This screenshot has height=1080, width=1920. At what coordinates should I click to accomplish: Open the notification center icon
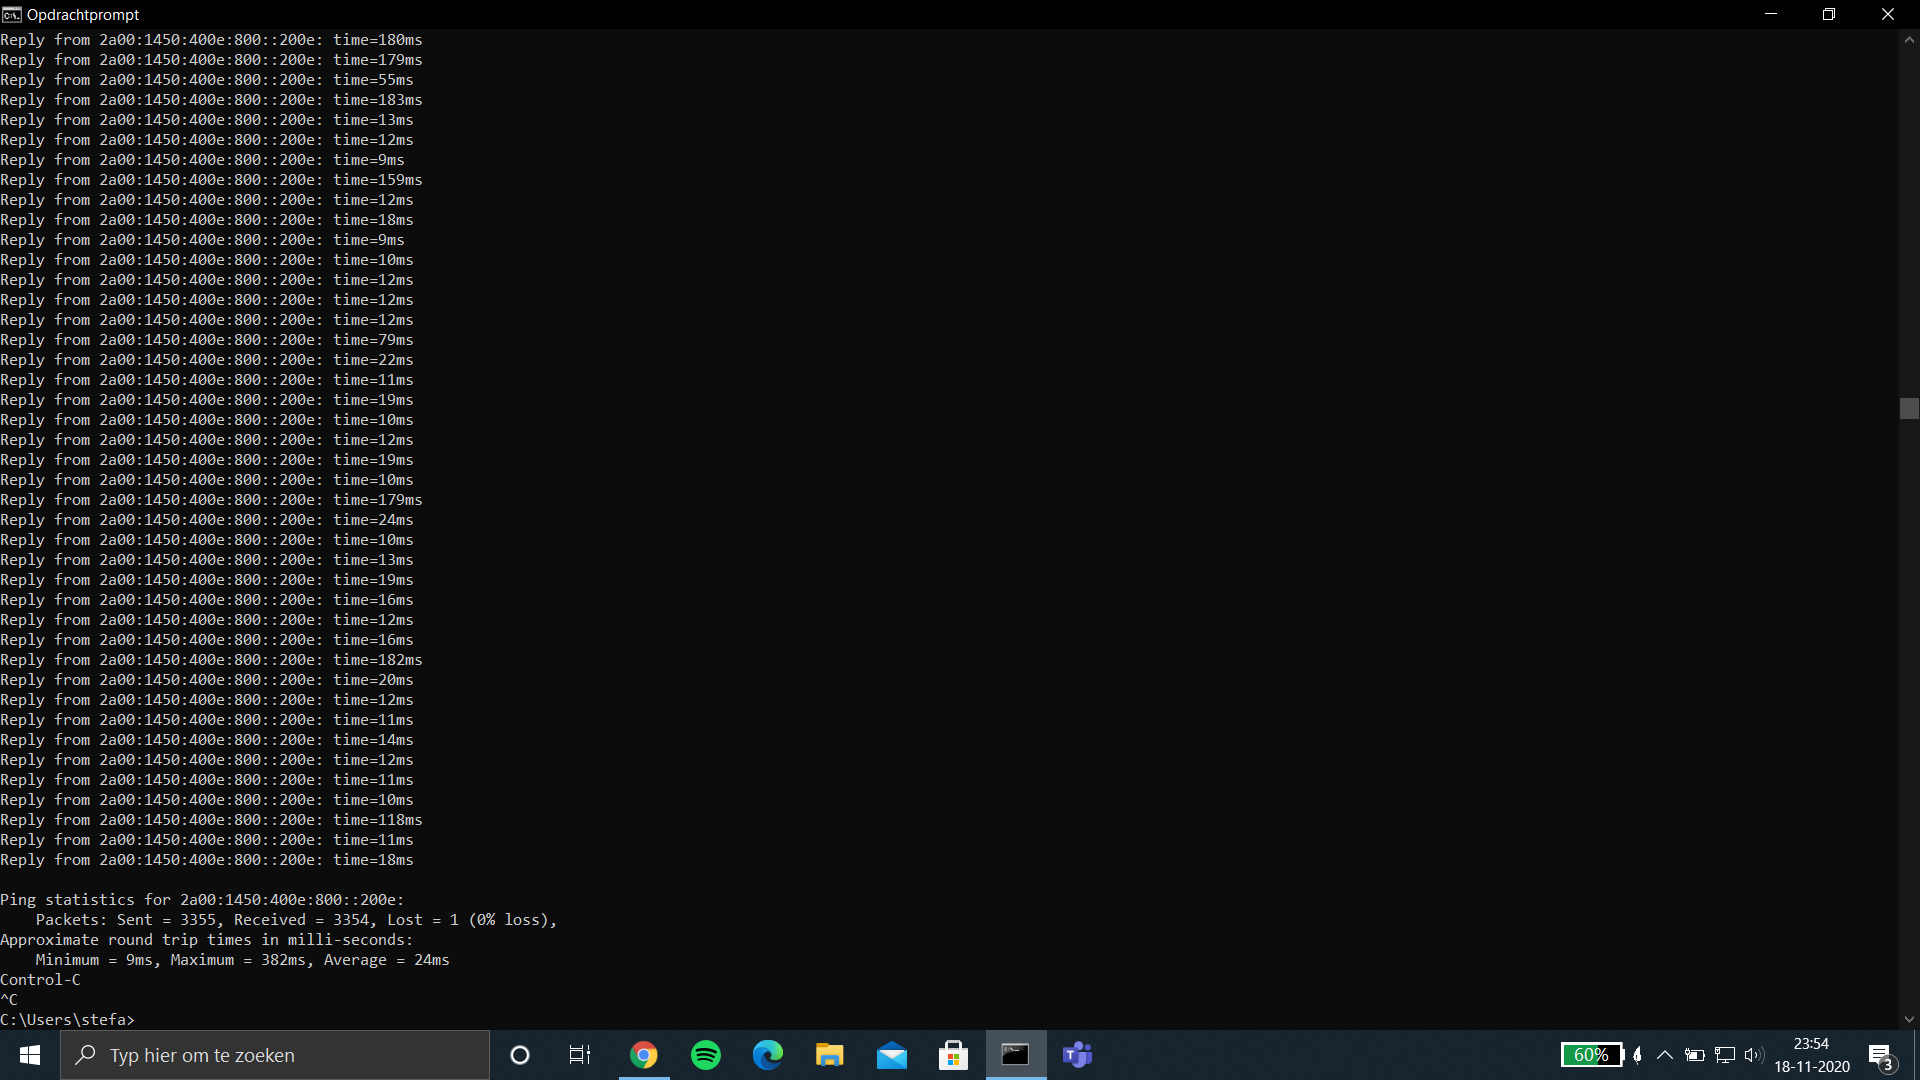(1882, 1056)
